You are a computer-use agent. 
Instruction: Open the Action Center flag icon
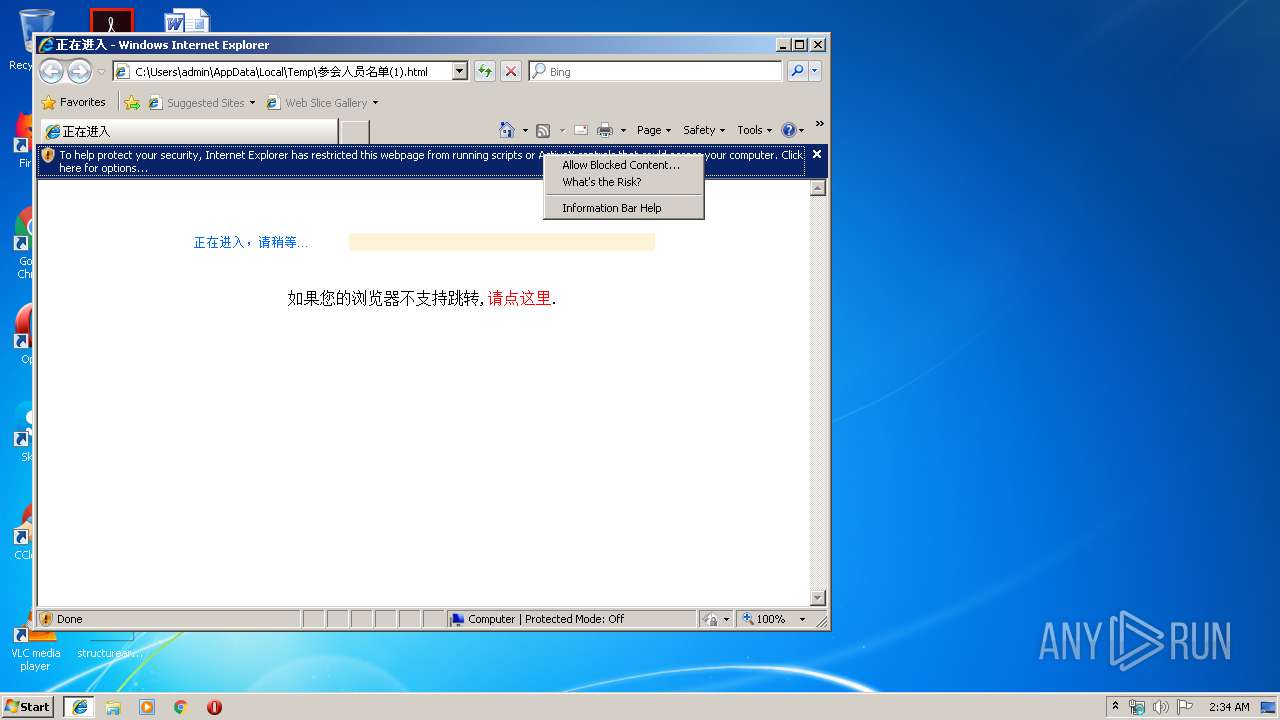(1185, 707)
